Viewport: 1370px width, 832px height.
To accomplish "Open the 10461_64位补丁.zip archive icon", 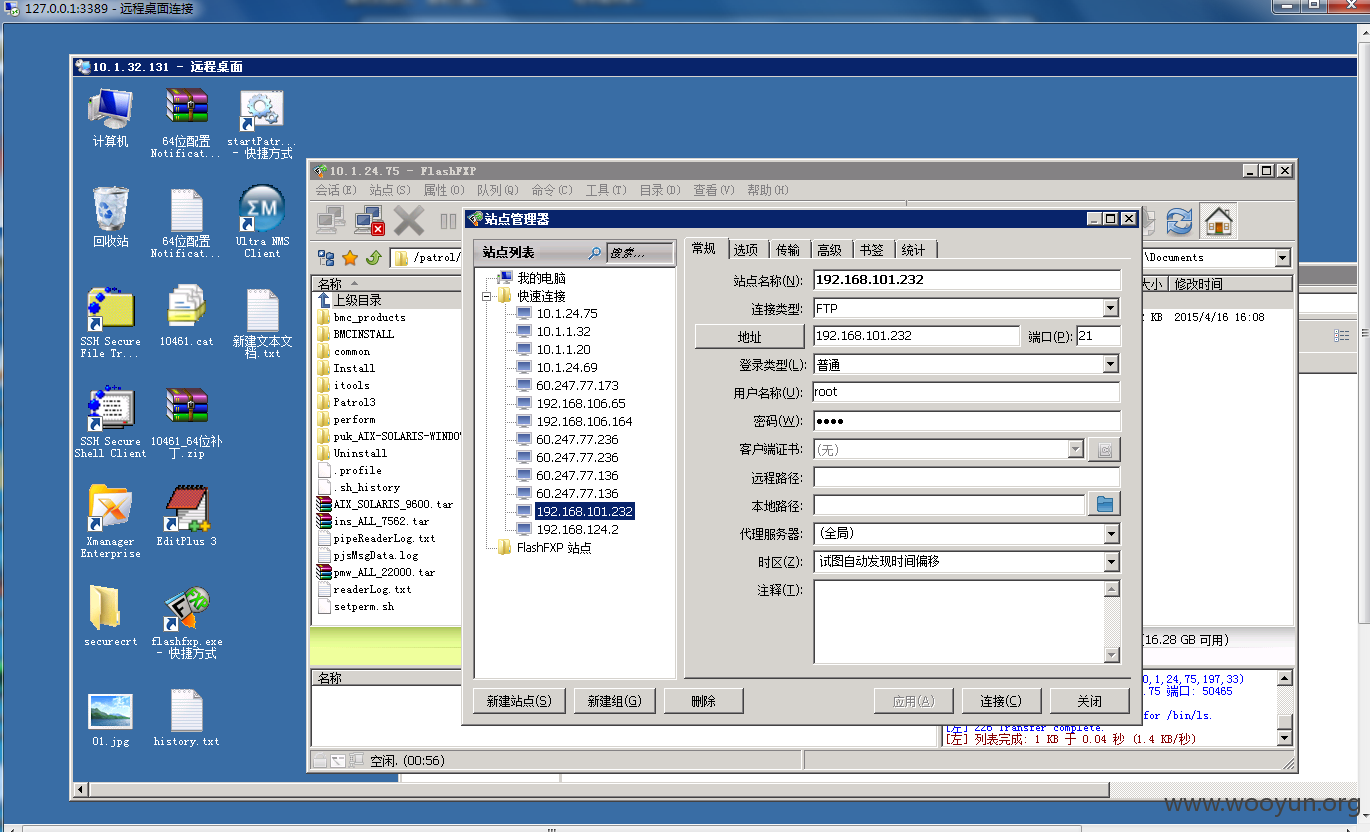I will pyautogui.click(x=186, y=422).
